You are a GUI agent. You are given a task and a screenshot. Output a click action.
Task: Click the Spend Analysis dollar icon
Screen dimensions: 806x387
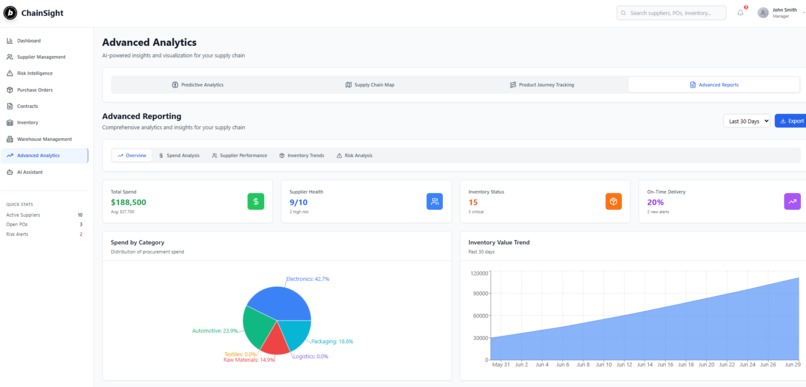click(161, 155)
